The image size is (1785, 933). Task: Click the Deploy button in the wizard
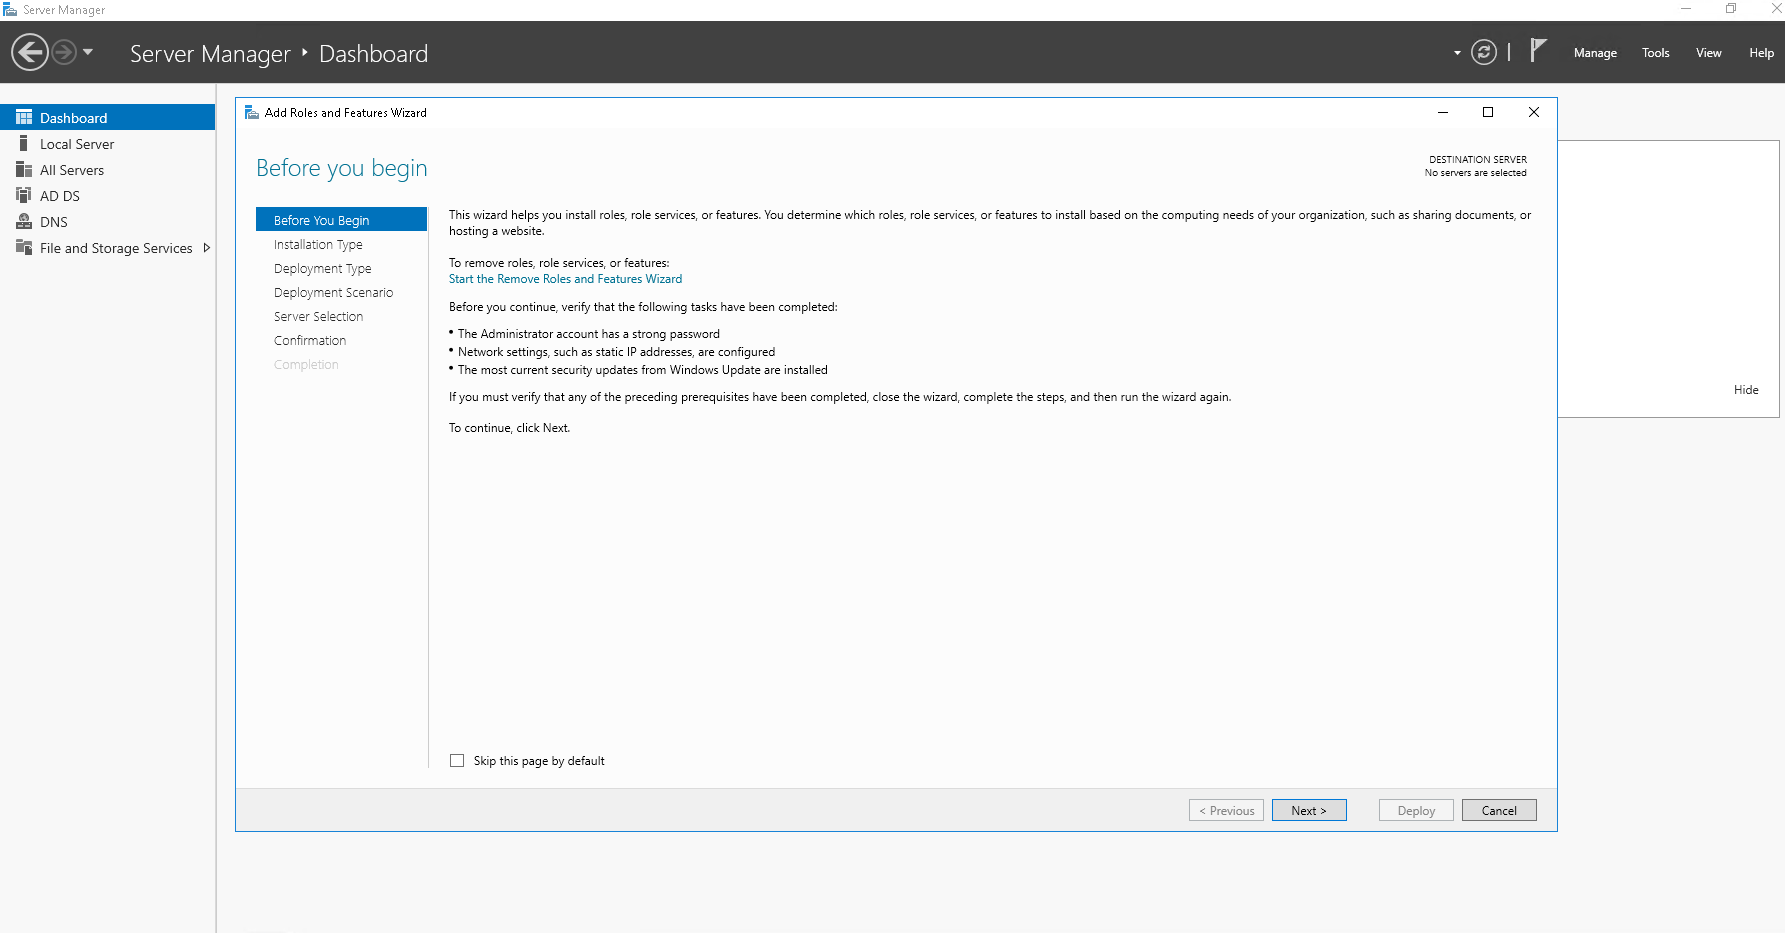coord(1416,810)
